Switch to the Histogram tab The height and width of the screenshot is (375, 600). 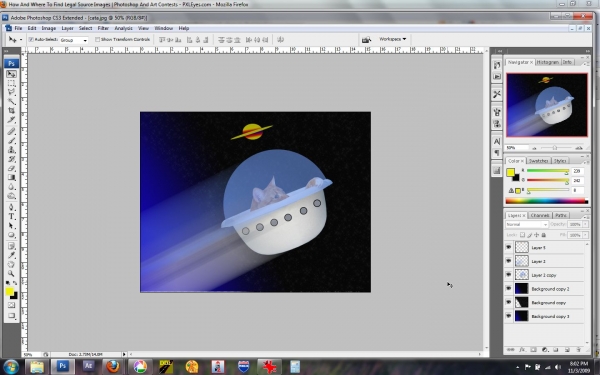(x=548, y=62)
